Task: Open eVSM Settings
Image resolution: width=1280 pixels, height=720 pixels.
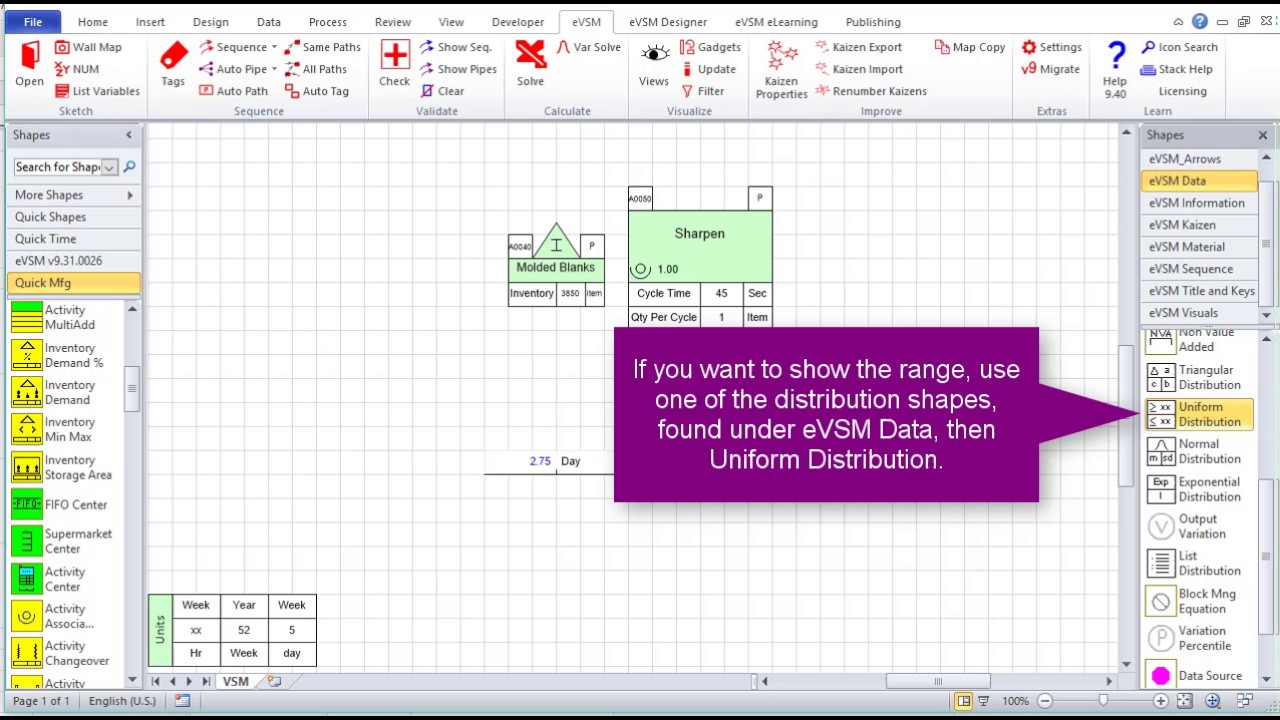Action: coord(1051,47)
